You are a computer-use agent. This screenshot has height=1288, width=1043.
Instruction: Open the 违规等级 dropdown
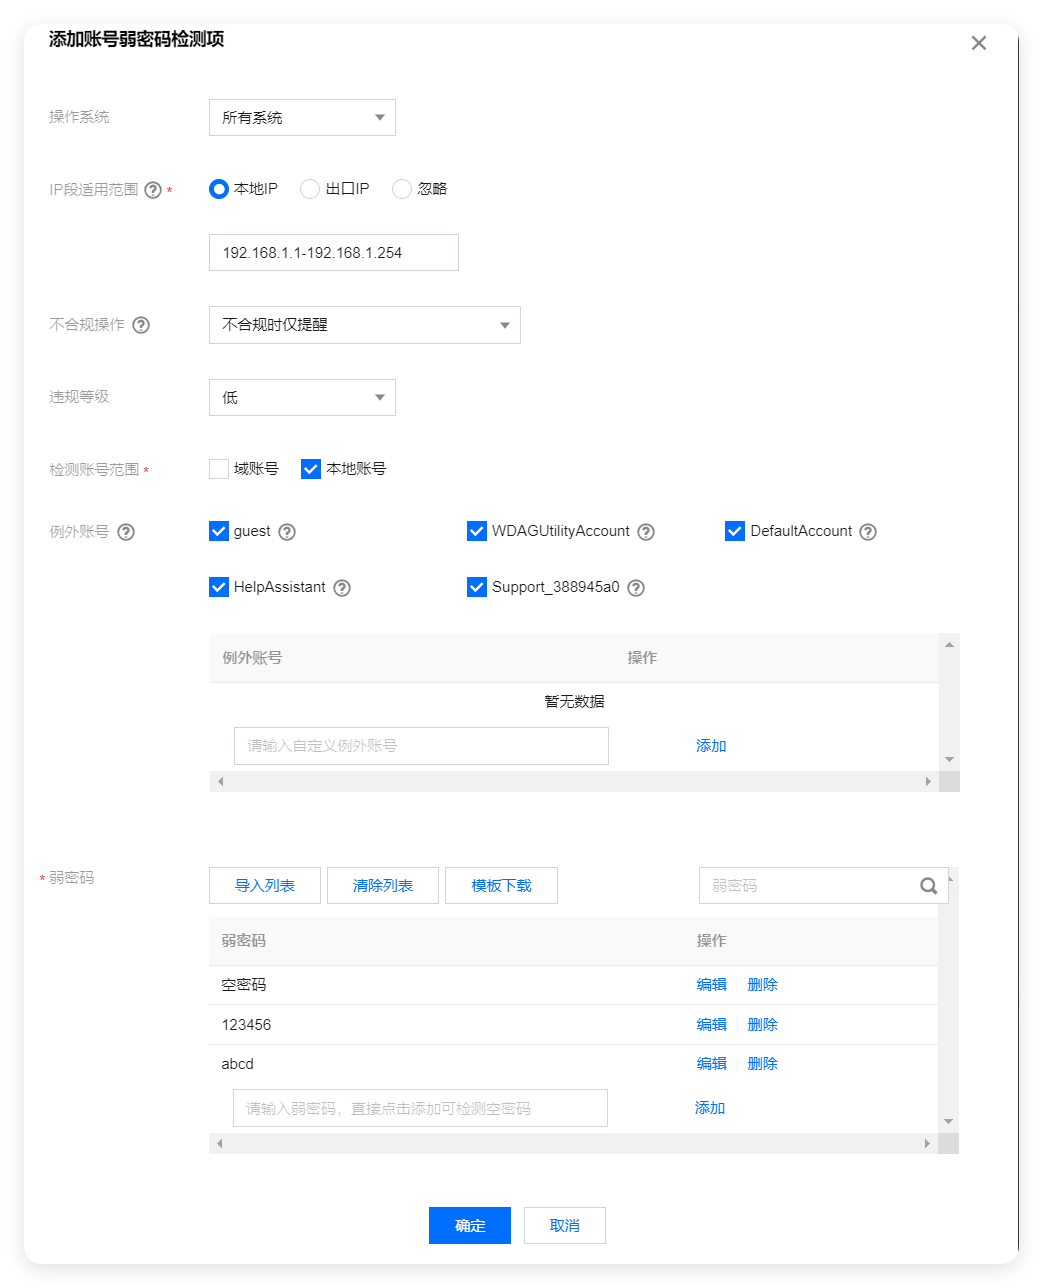(x=302, y=398)
